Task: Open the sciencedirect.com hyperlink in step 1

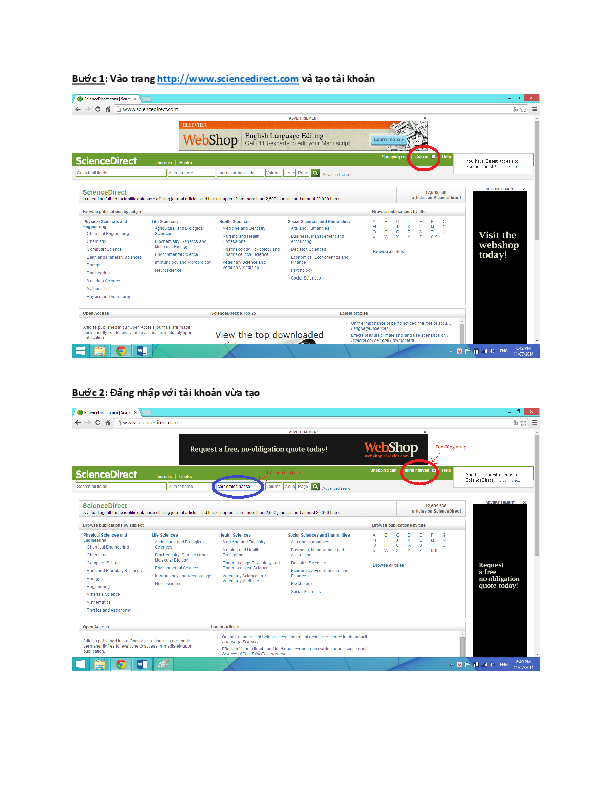Action: point(229,78)
